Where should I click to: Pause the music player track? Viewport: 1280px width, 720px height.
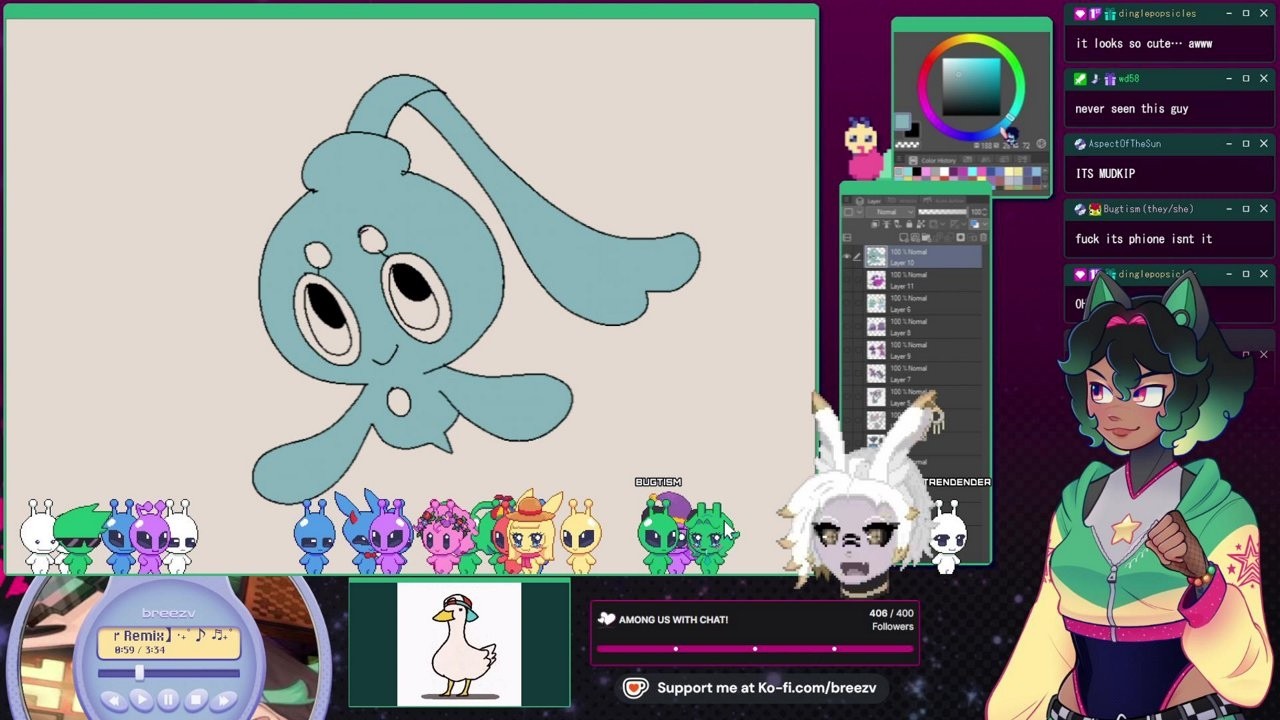pyautogui.click(x=168, y=700)
